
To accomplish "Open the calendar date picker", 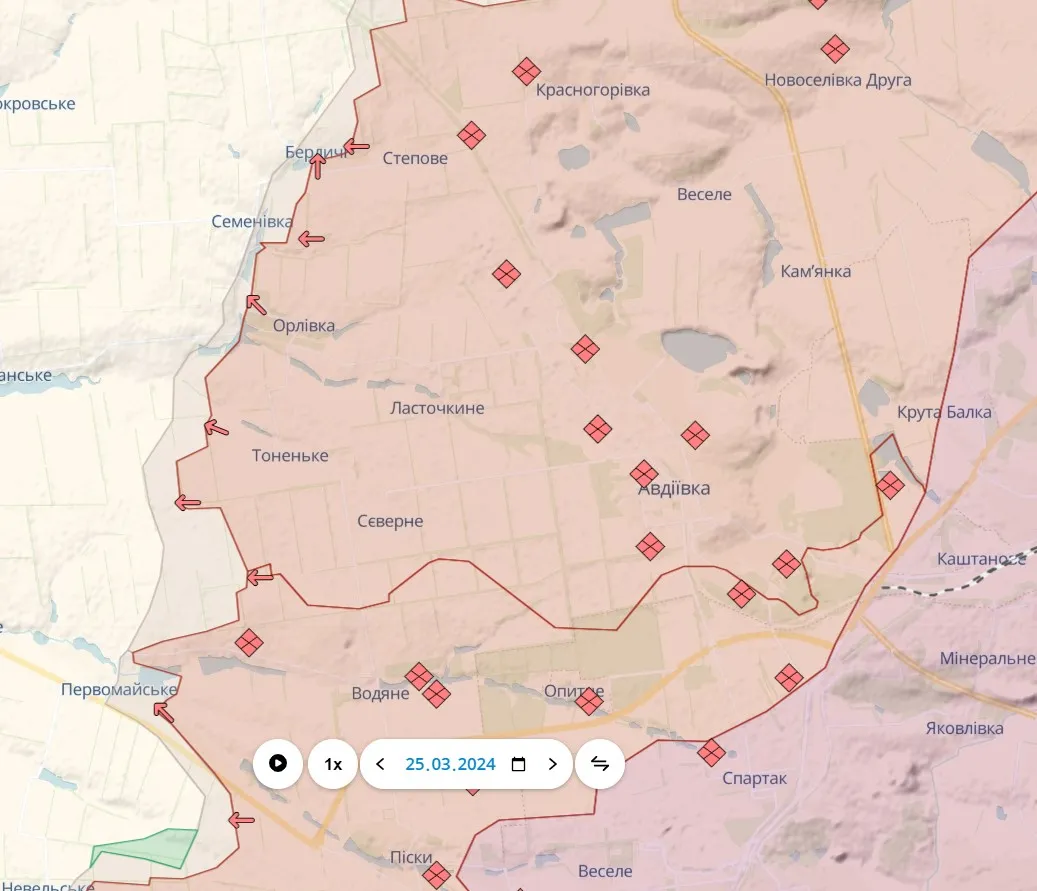I will [518, 764].
